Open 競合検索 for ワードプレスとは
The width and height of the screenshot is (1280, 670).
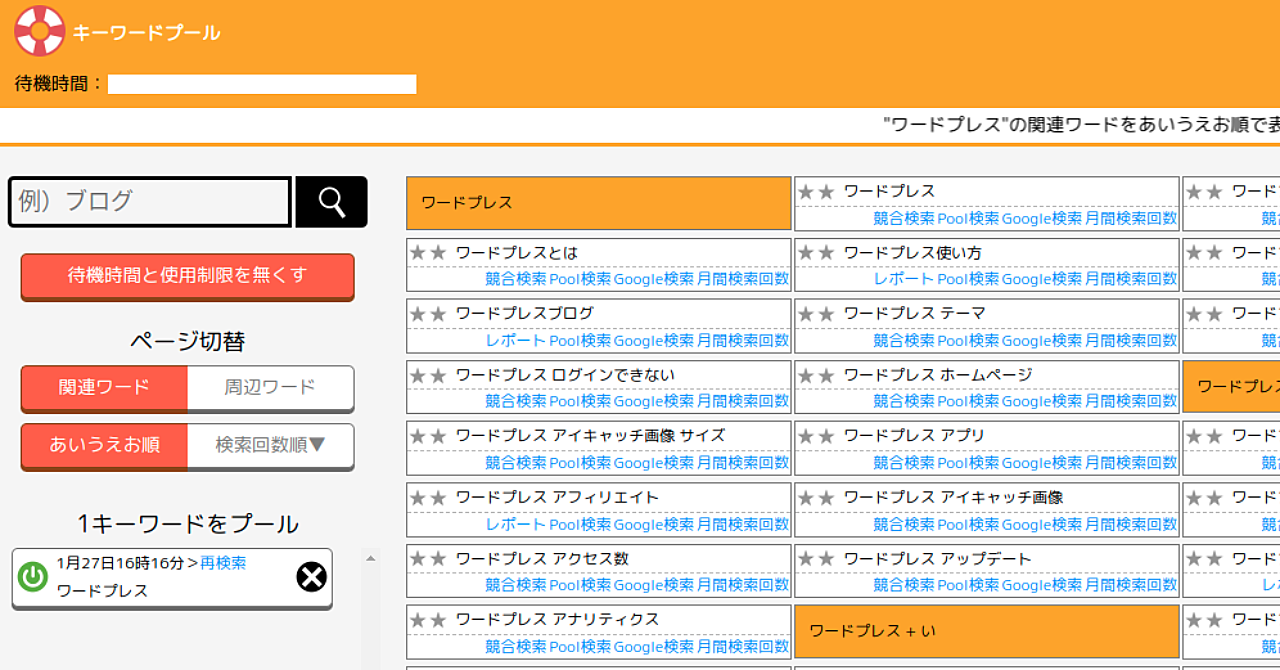(516, 279)
